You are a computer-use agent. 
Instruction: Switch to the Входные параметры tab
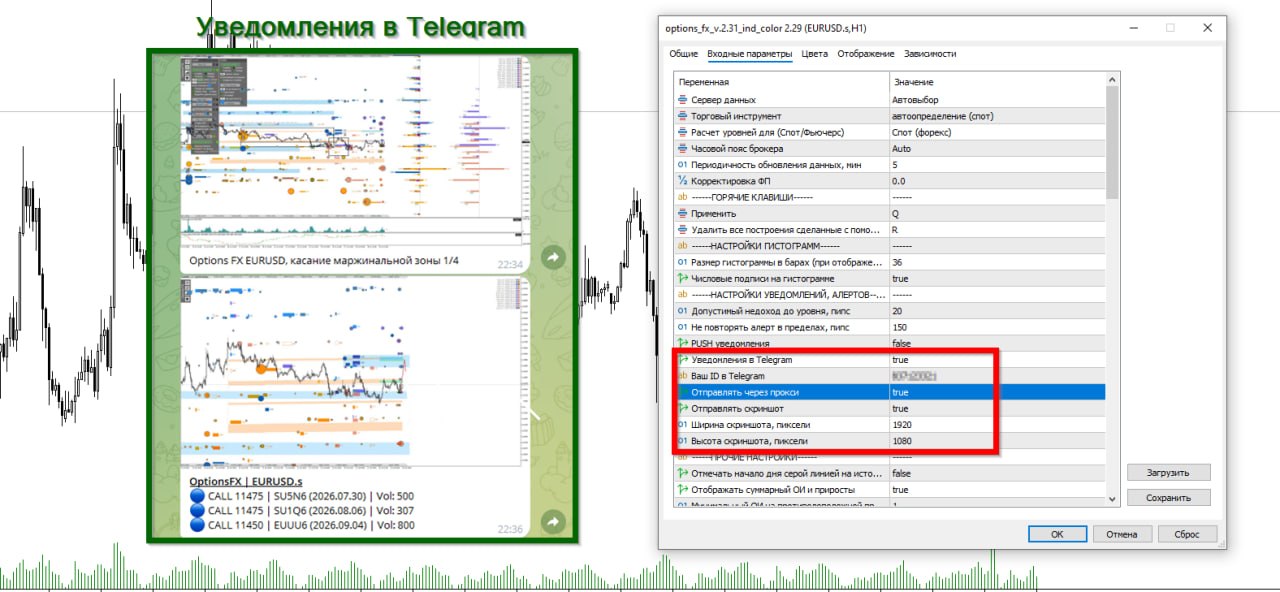[x=750, y=54]
